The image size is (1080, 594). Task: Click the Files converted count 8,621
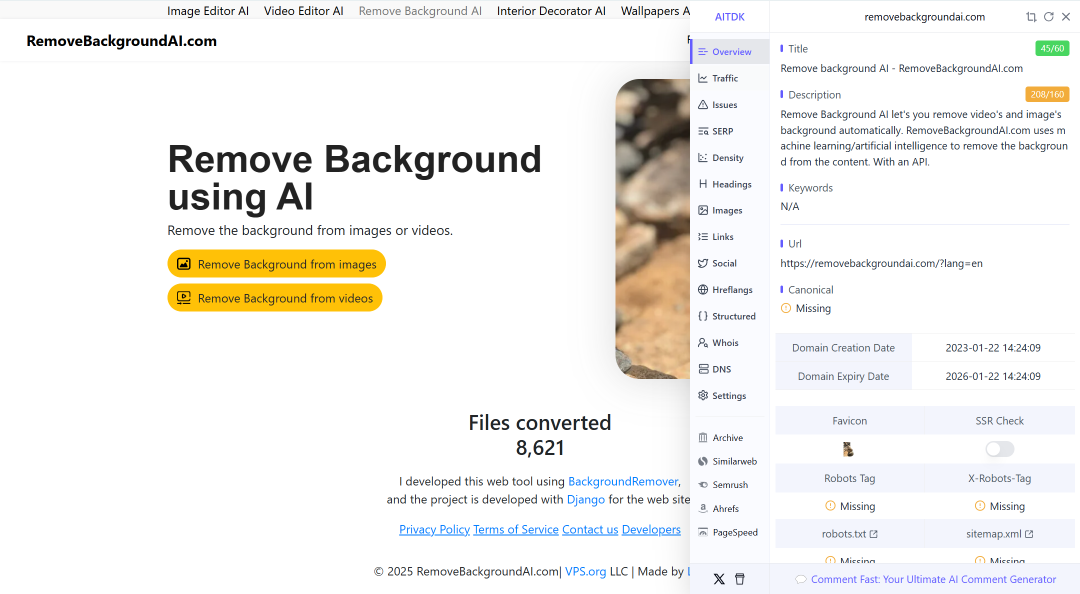click(540, 448)
